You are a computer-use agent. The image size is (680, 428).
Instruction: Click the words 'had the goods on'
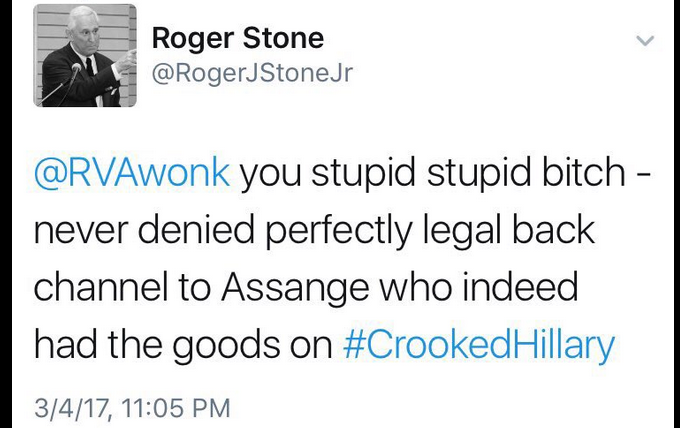tap(183, 346)
